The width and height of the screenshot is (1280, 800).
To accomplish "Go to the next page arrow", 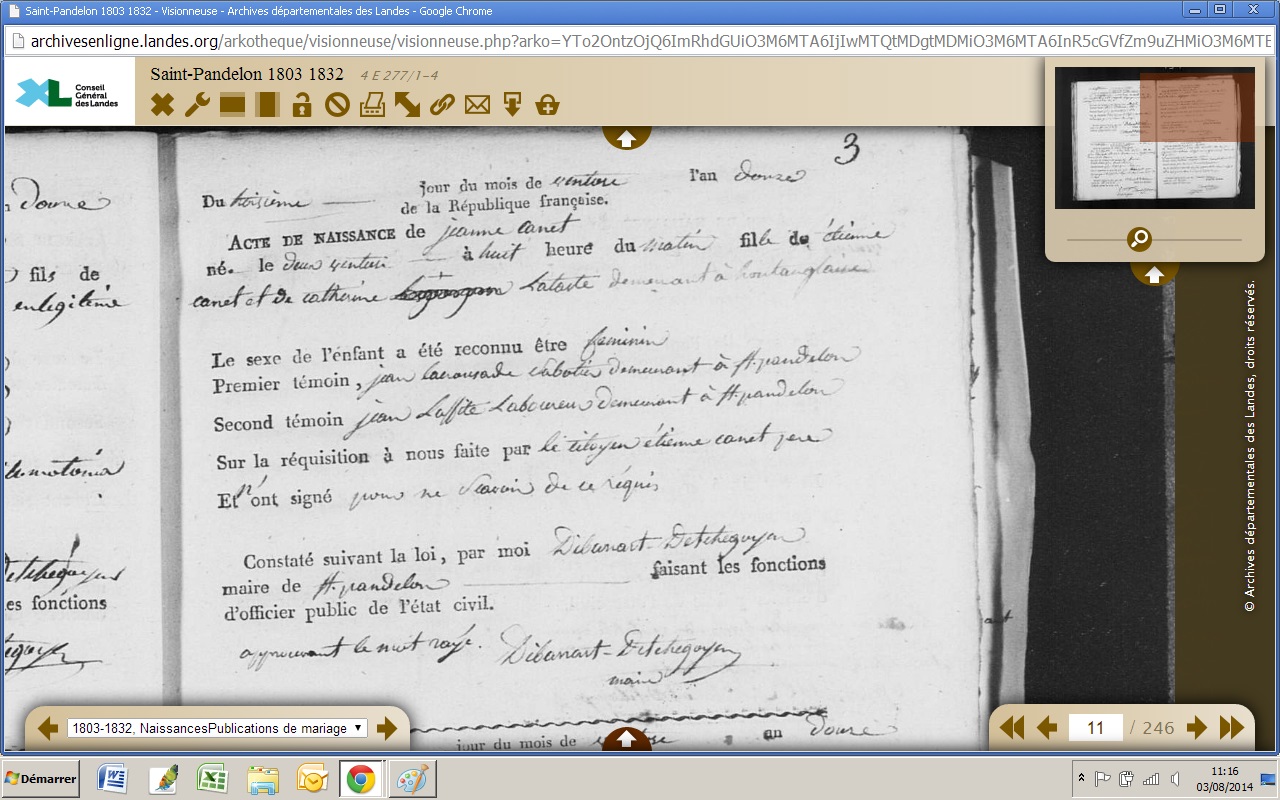I will pyautogui.click(x=1196, y=728).
